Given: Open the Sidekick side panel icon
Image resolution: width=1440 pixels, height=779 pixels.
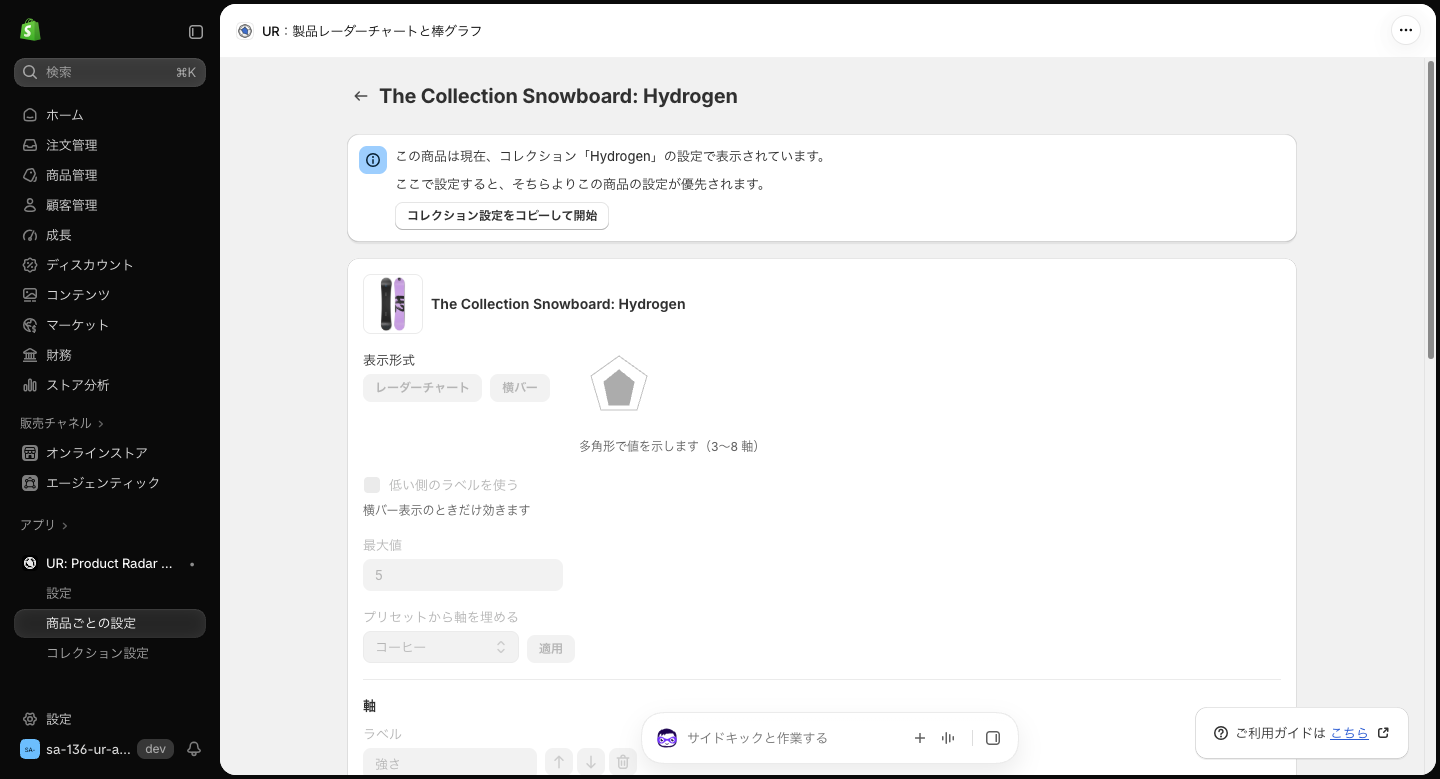Looking at the screenshot, I should pos(993,738).
